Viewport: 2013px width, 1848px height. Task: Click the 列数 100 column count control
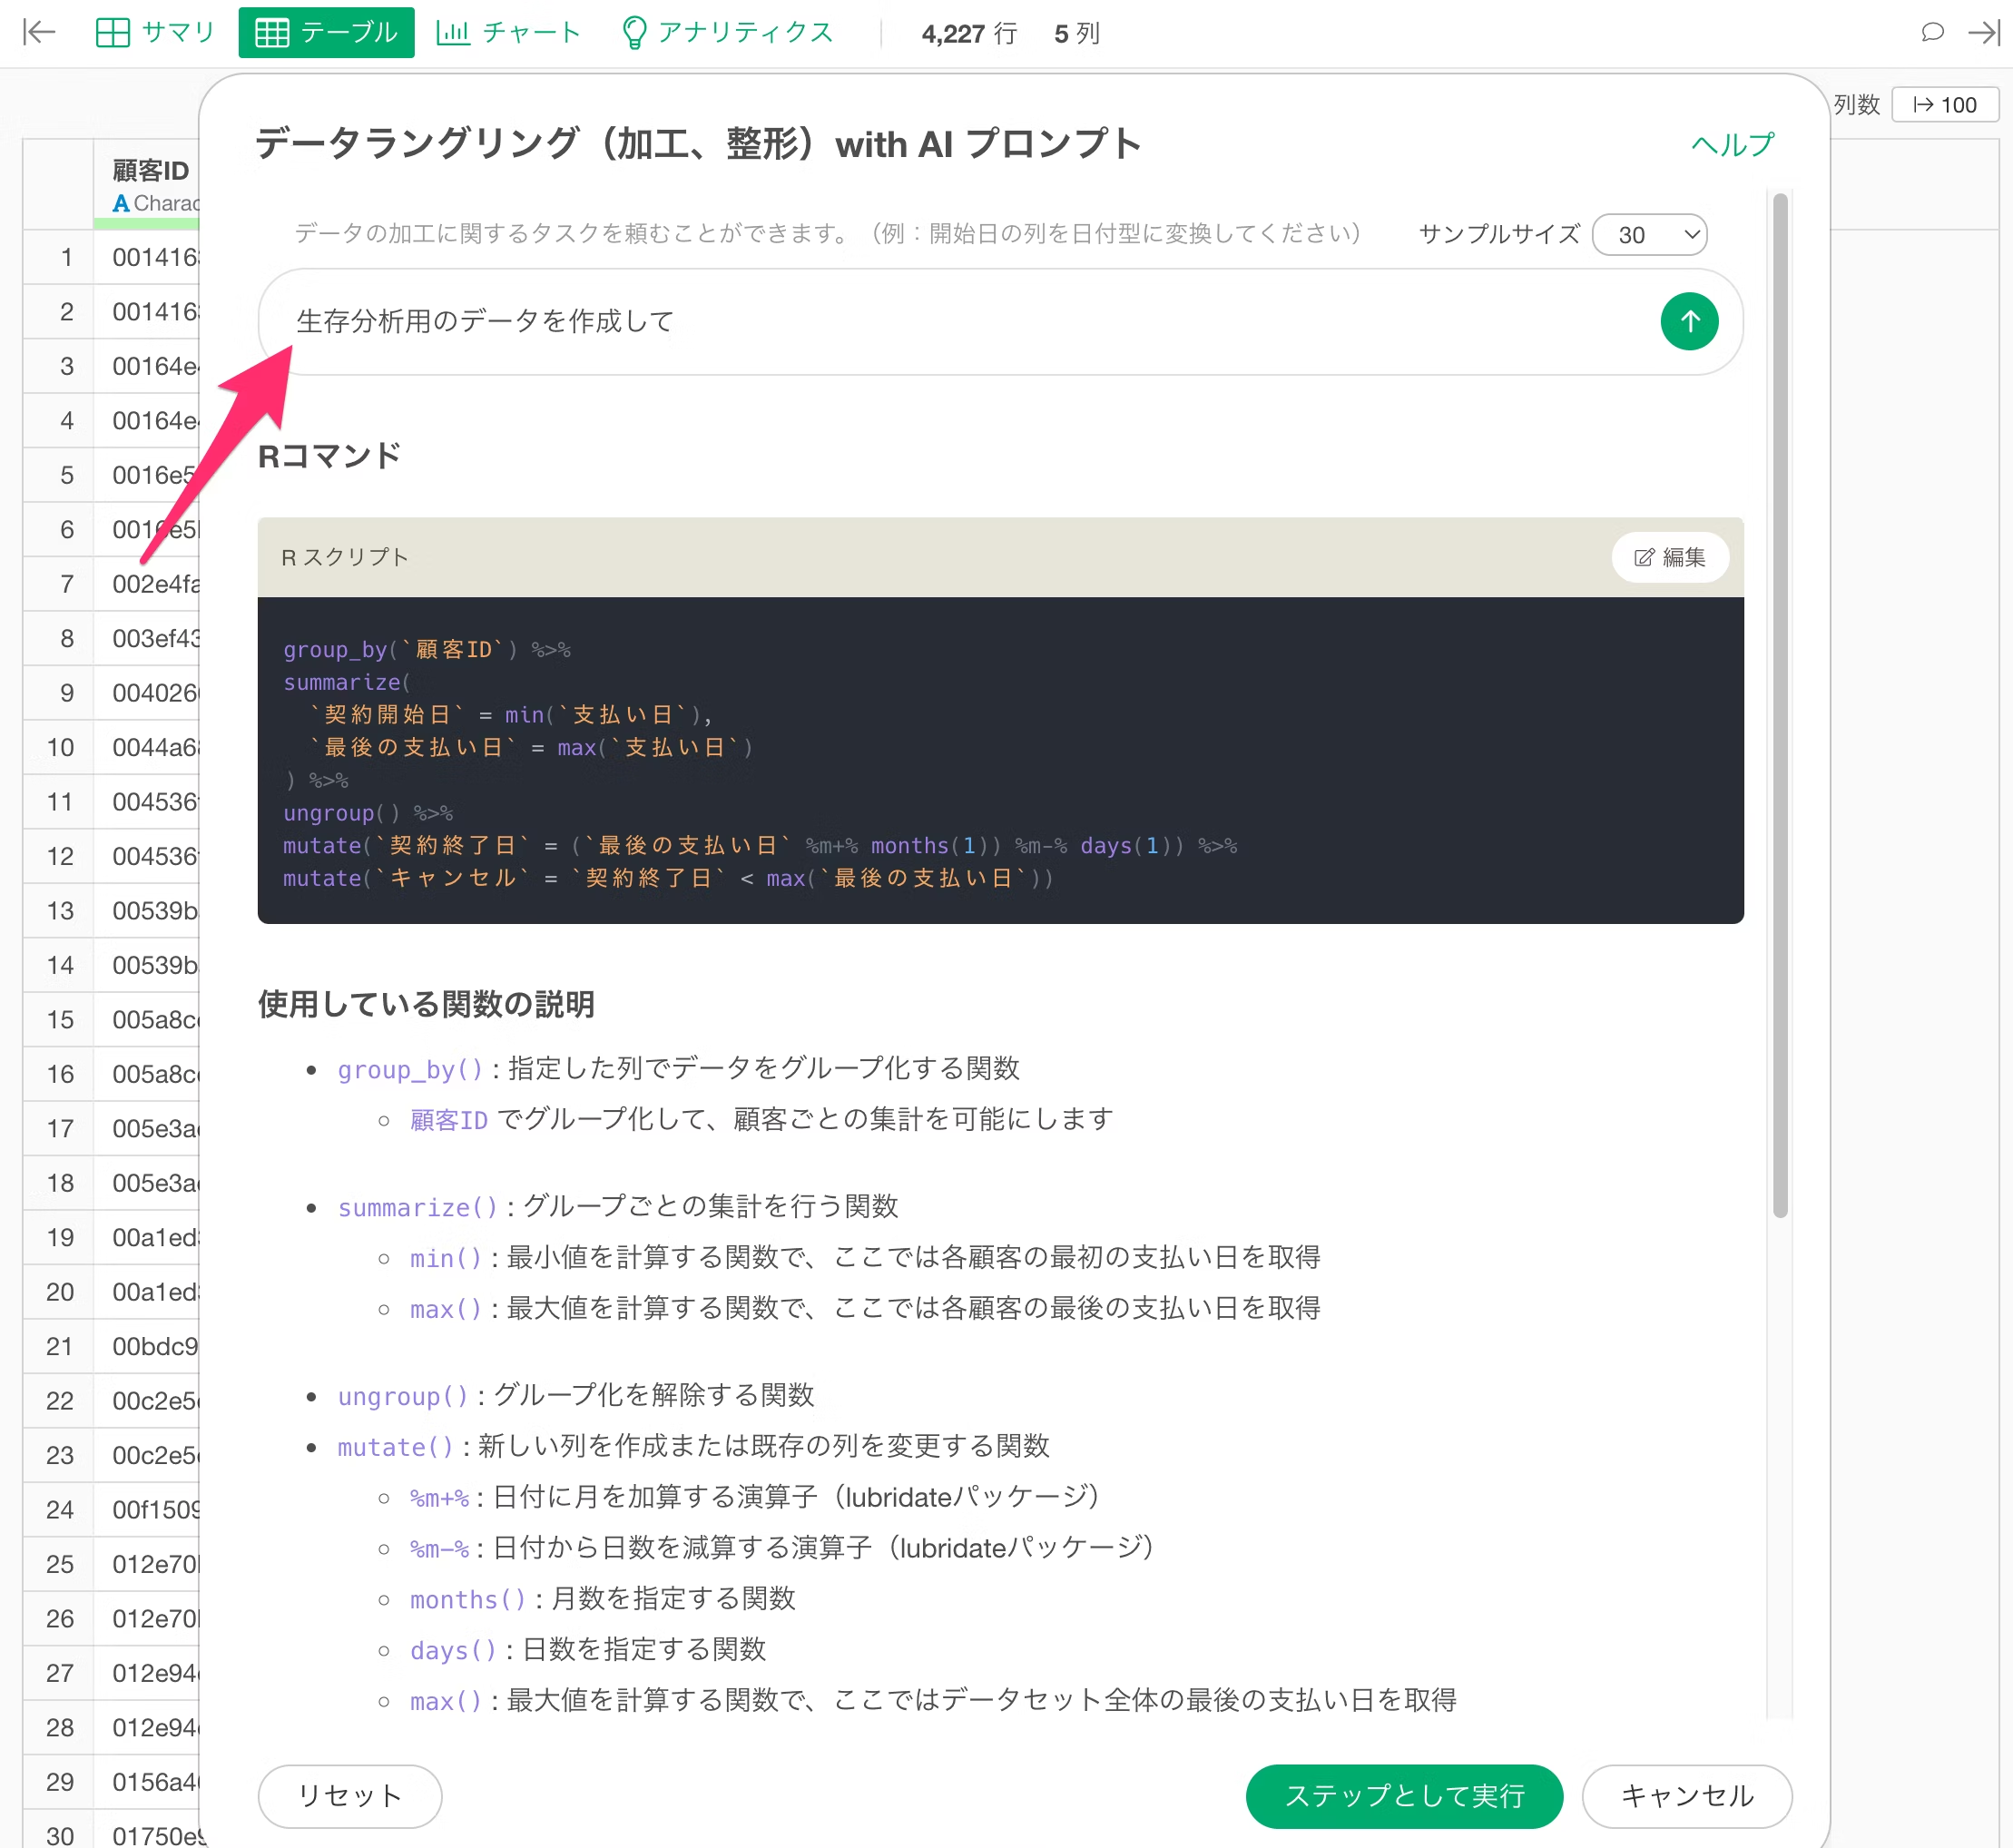1944,105
